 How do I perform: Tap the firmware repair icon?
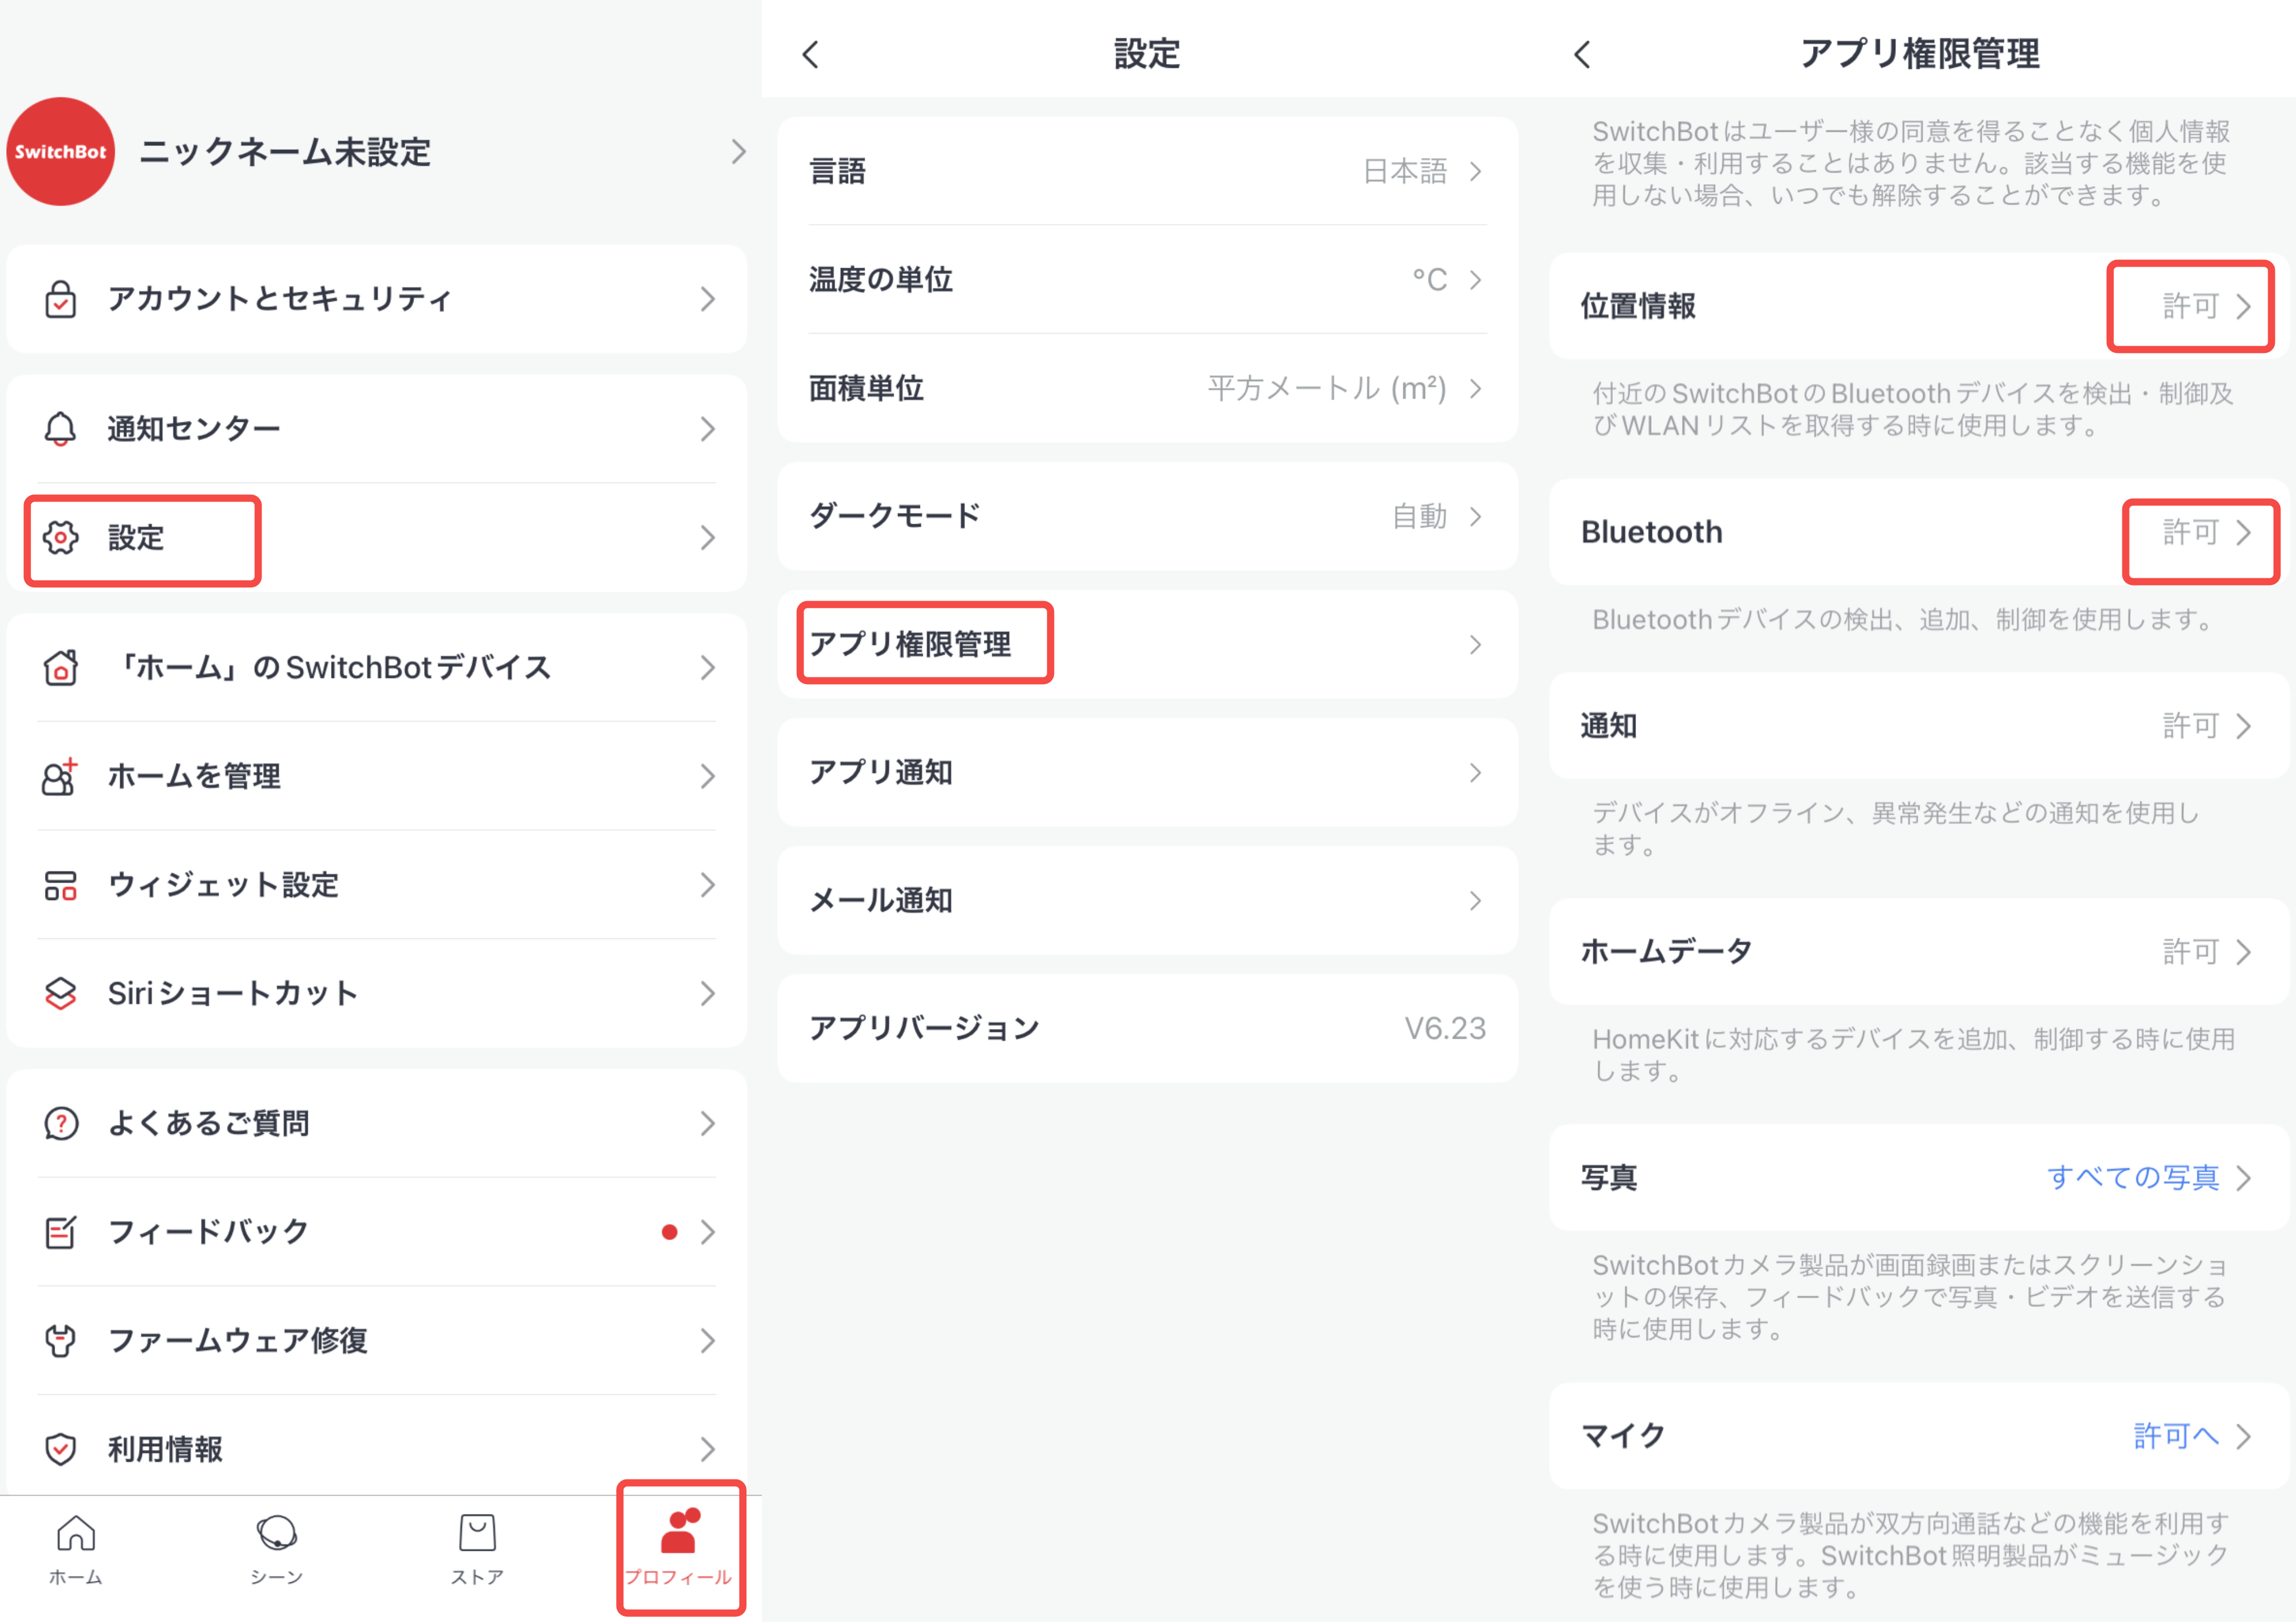tap(61, 1340)
